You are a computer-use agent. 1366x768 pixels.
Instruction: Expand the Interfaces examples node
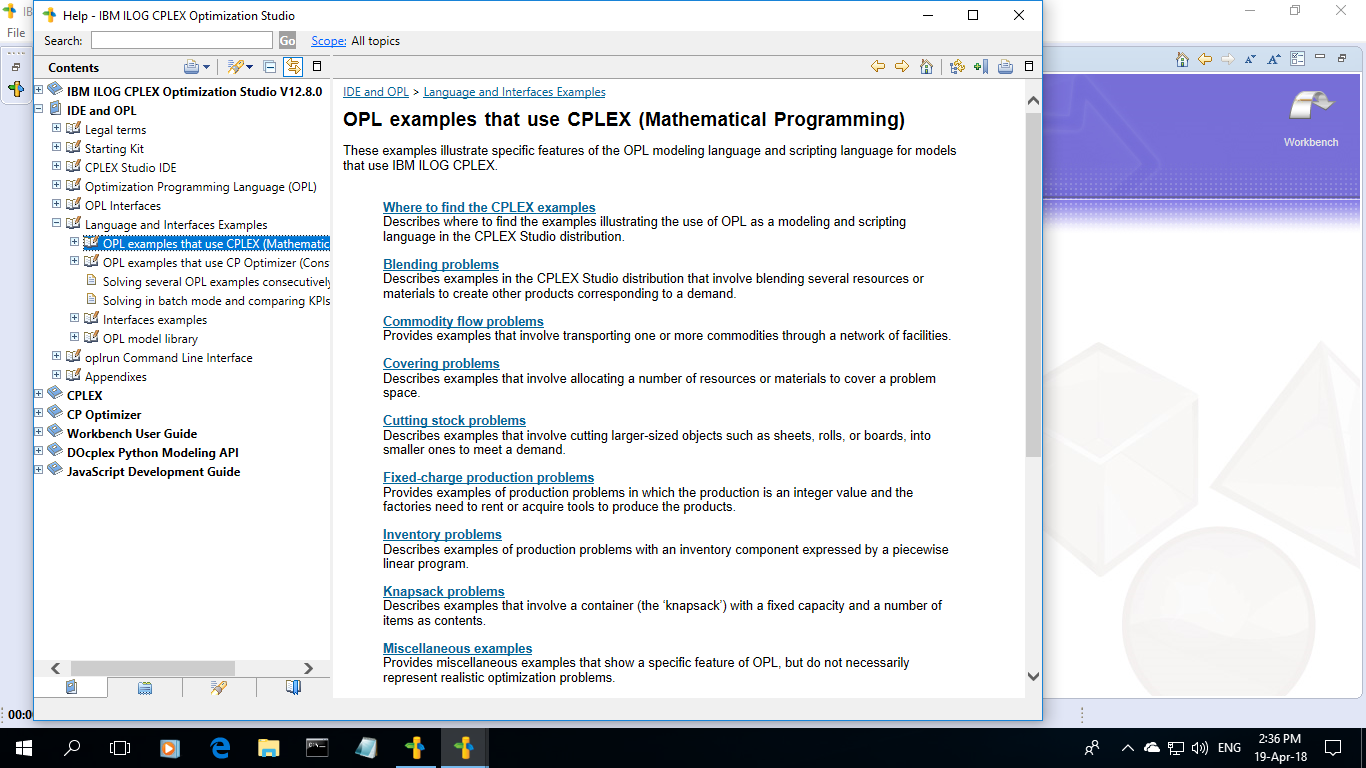click(74, 318)
